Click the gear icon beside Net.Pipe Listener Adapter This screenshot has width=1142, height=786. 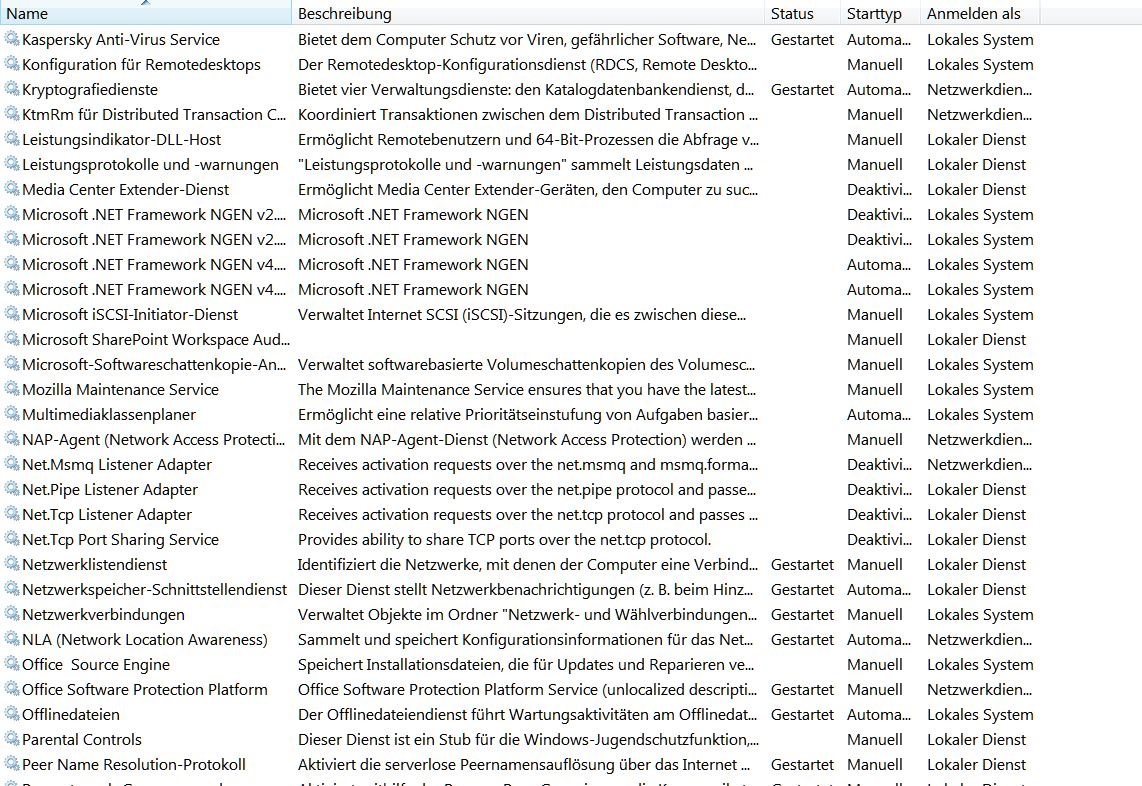click(x=12, y=489)
